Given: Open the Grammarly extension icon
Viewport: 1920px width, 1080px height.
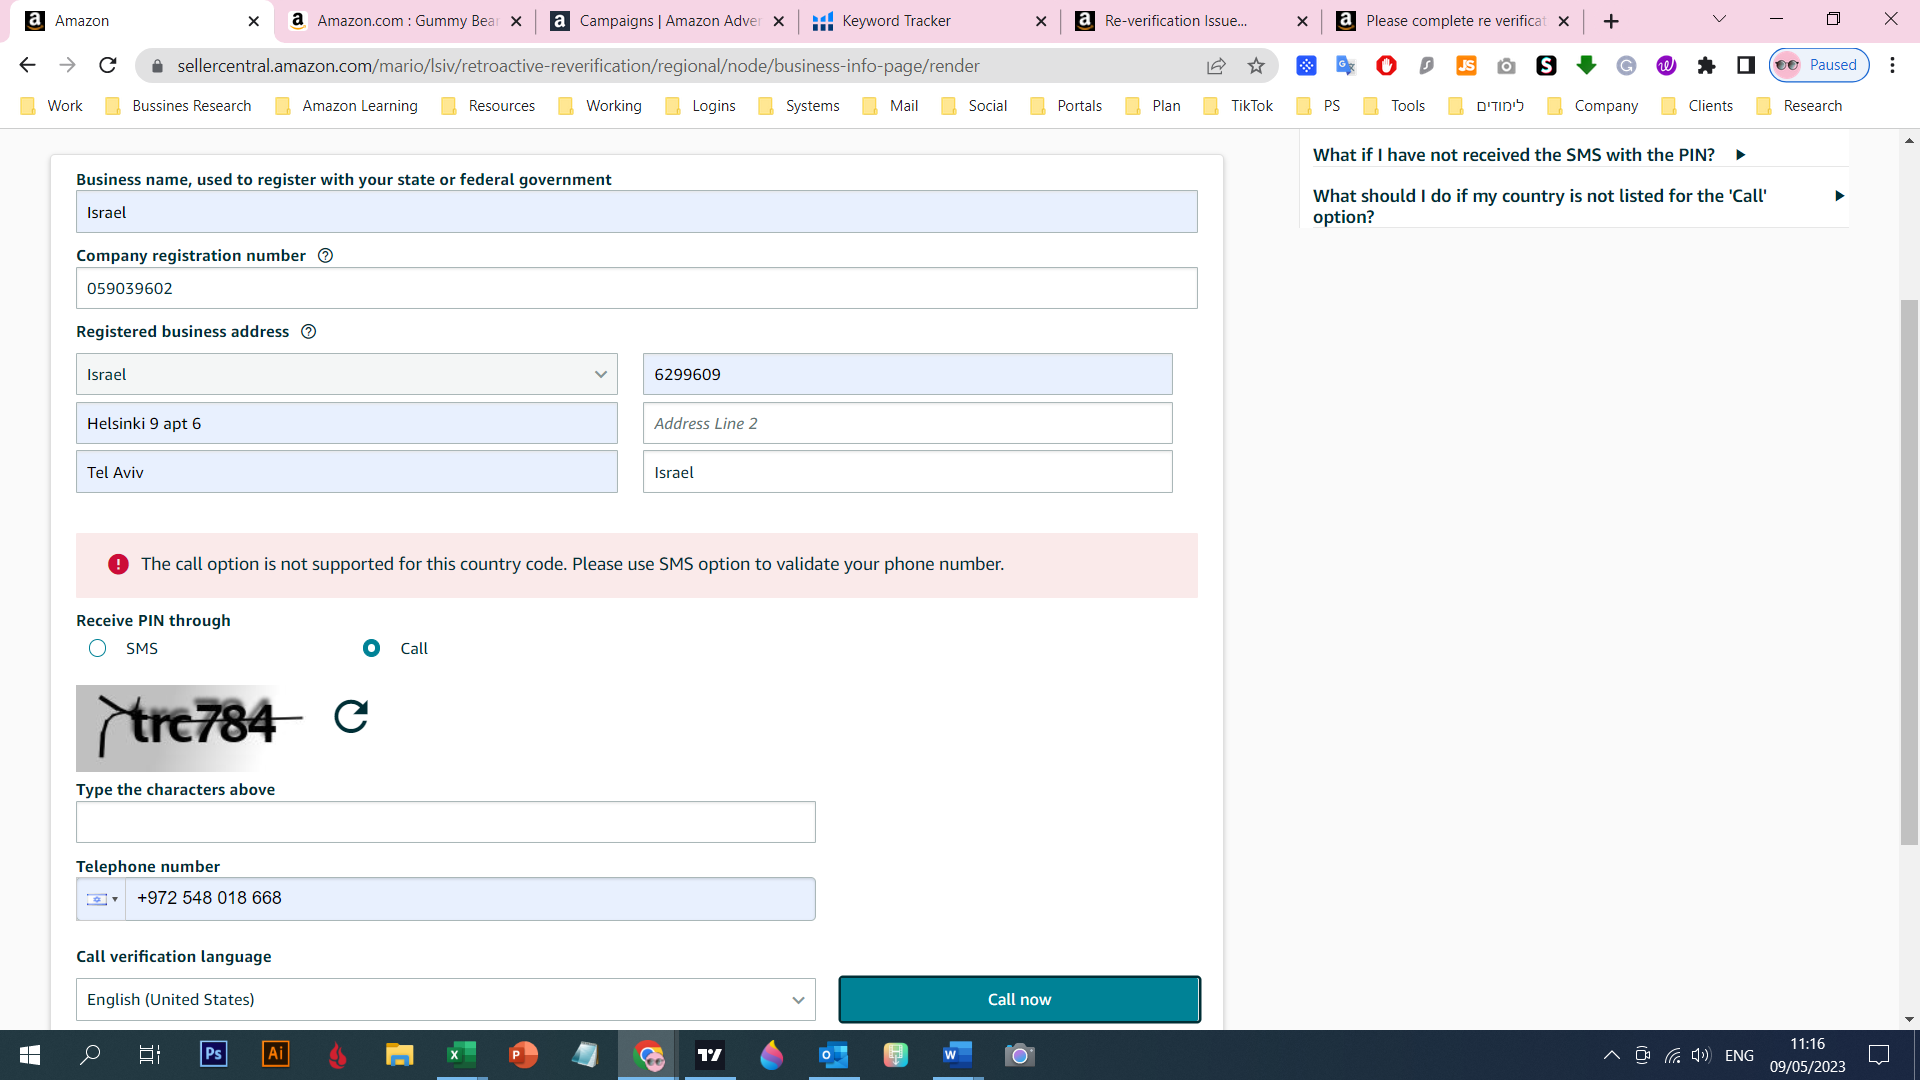Looking at the screenshot, I should [1626, 66].
